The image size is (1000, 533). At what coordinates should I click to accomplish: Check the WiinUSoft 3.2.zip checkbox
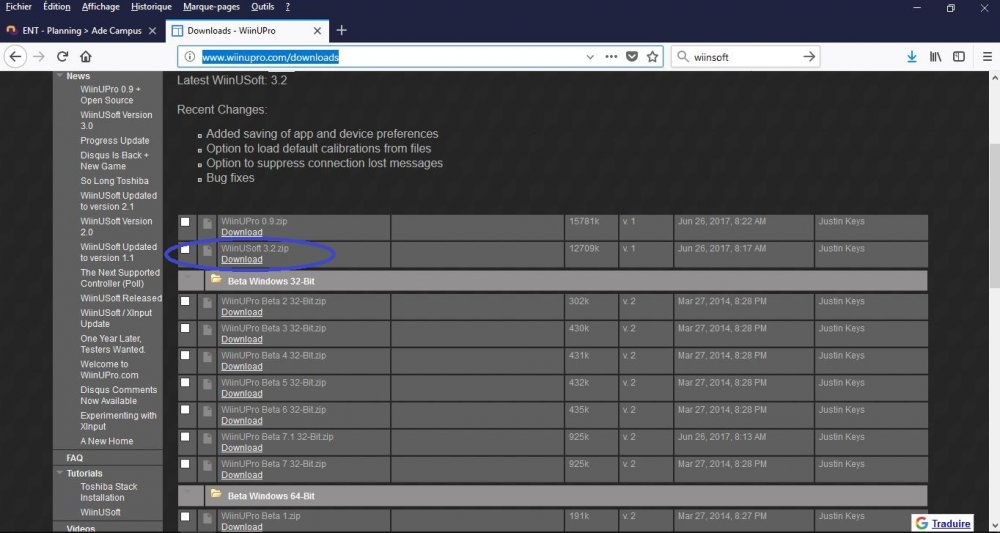pos(185,249)
